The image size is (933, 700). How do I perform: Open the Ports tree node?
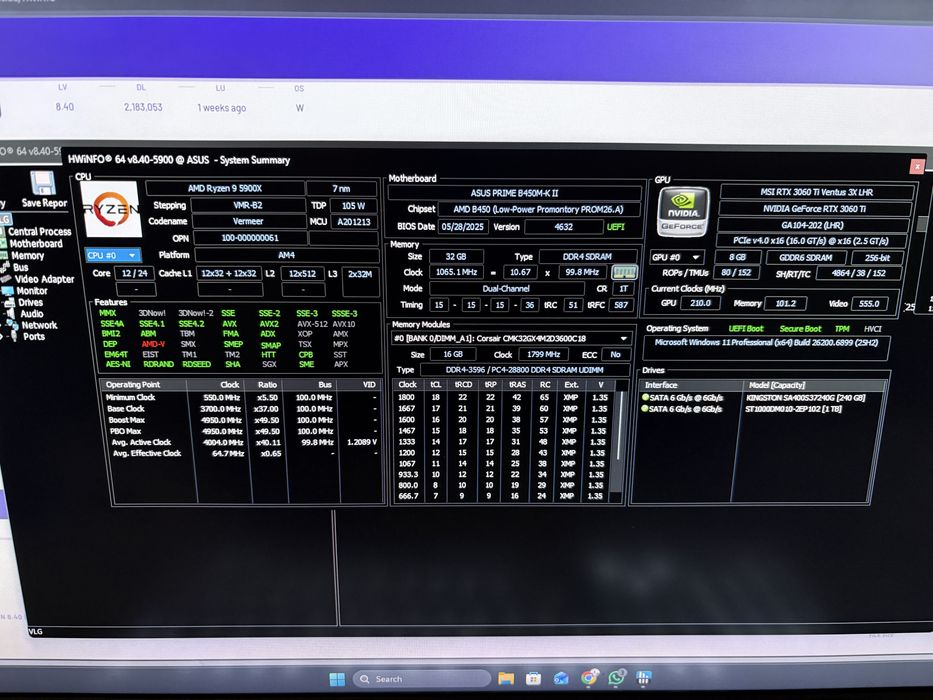[x=34, y=336]
